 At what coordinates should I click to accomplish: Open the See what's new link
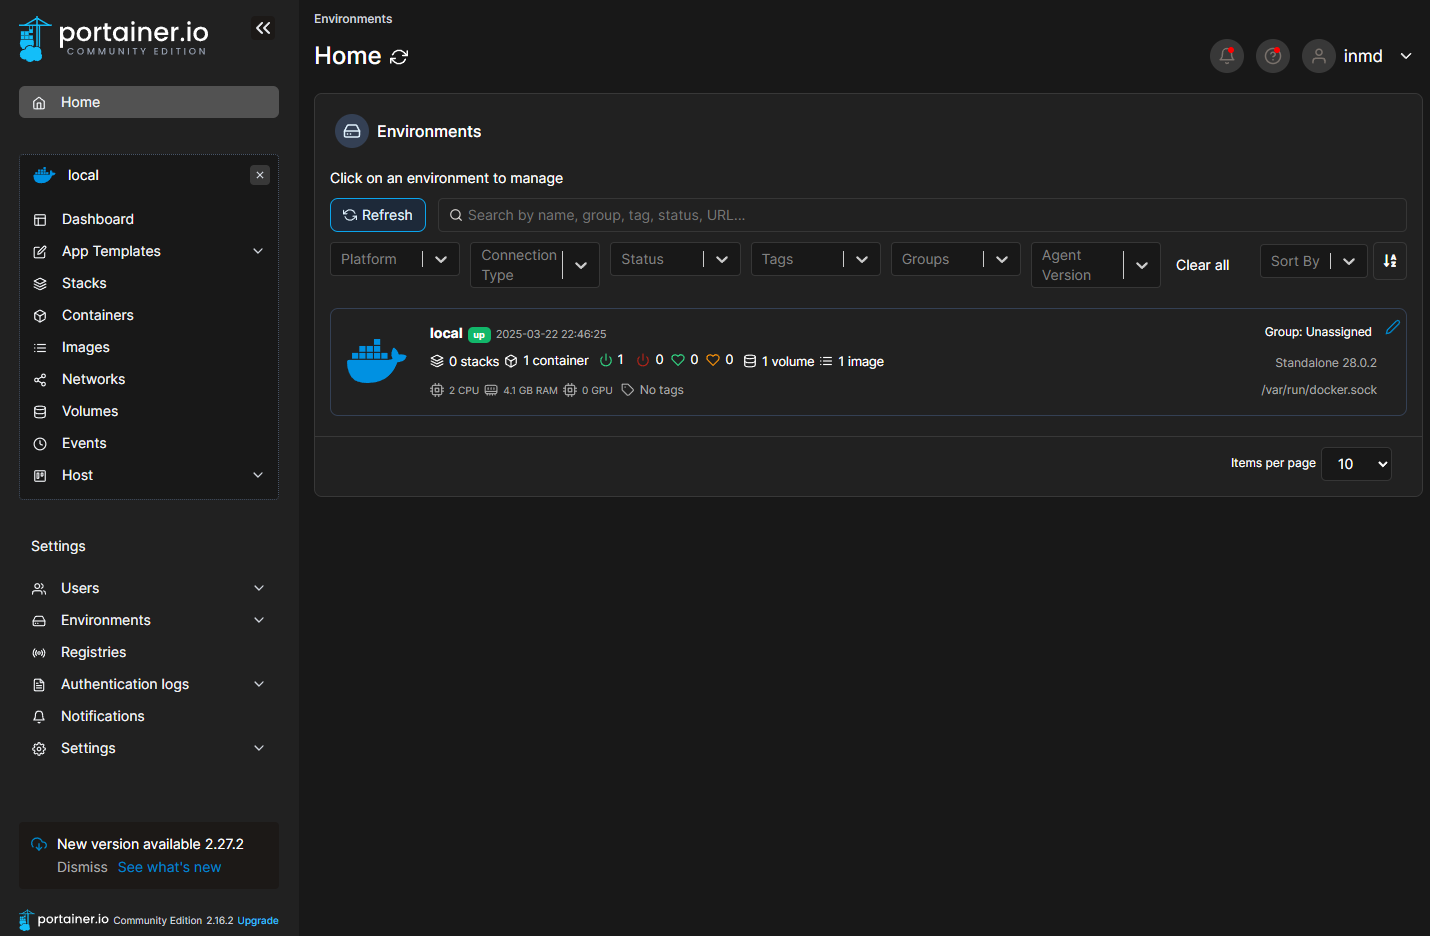click(x=169, y=867)
